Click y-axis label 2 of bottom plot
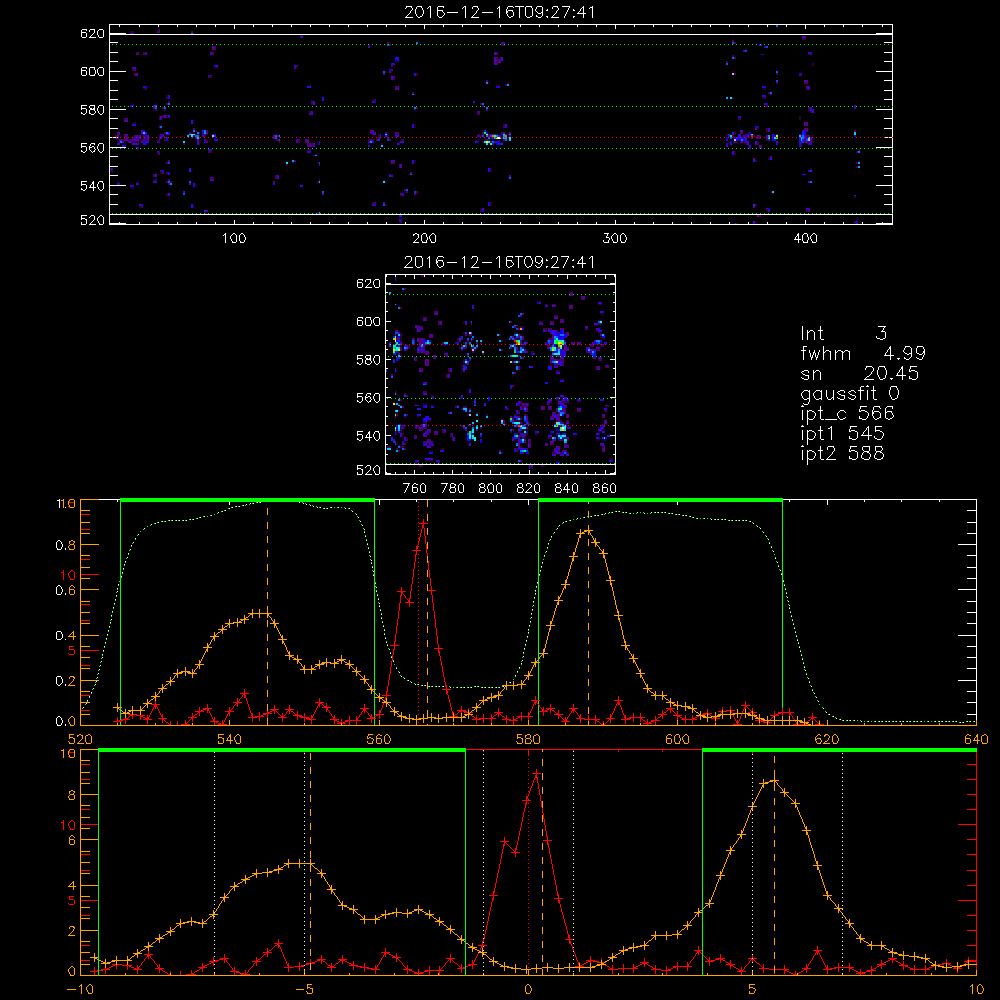1000x1000 pixels. [71, 931]
